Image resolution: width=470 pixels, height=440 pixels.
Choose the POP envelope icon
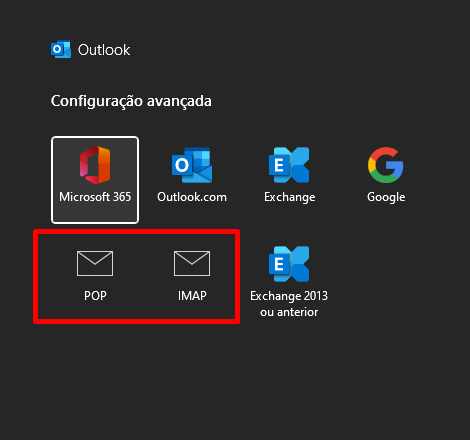point(95,263)
